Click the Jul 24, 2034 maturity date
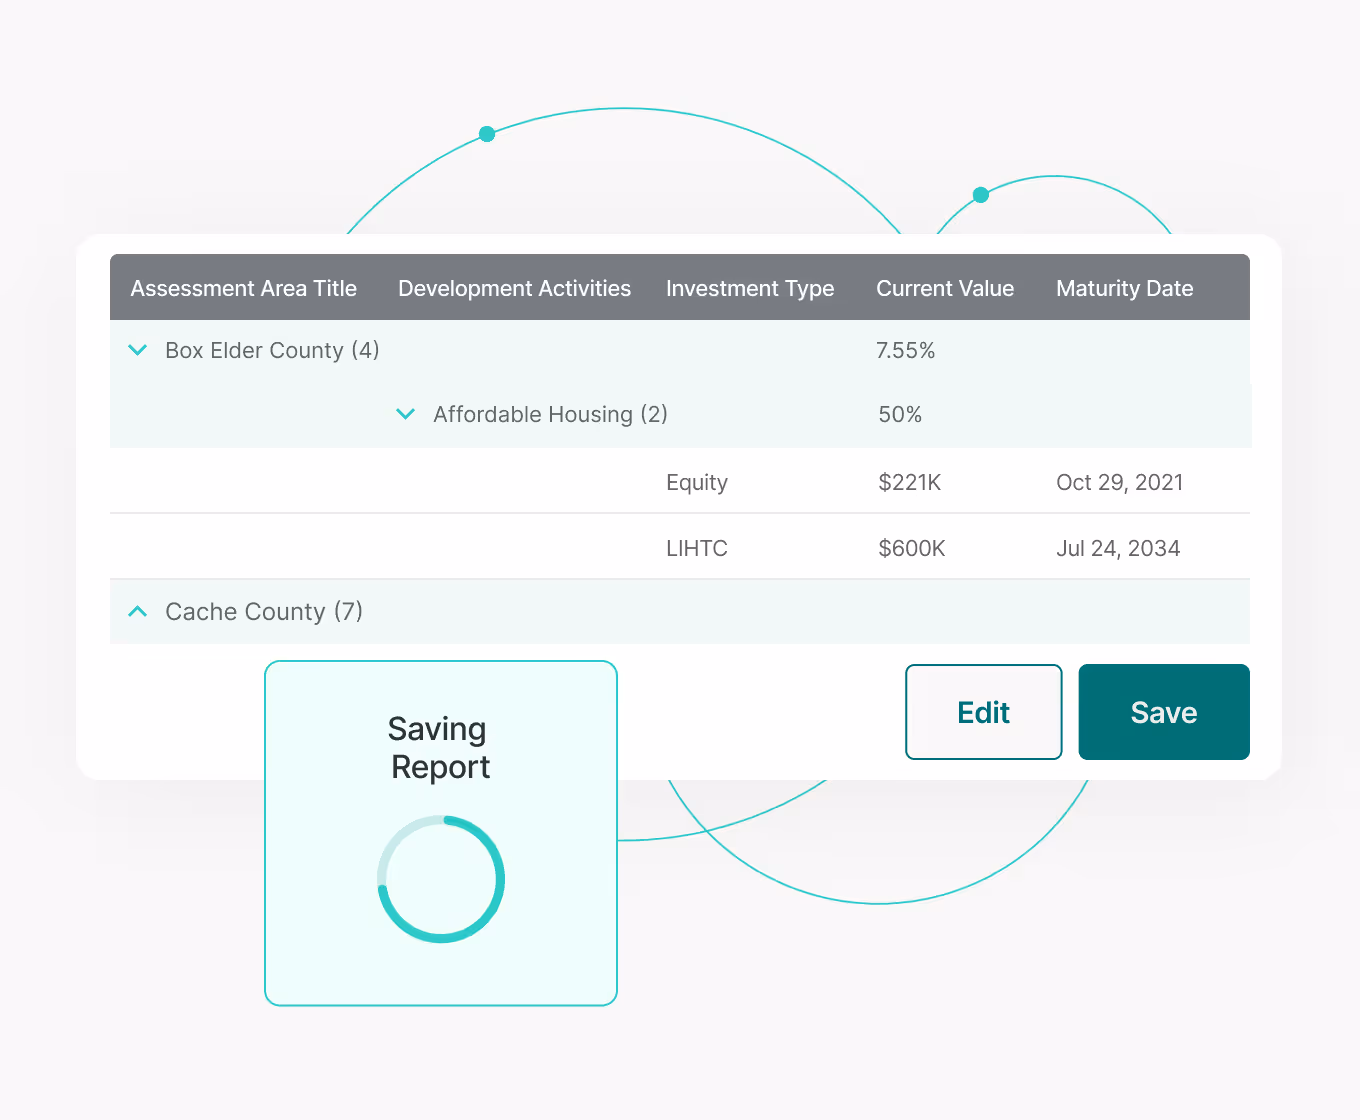 click(1118, 548)
